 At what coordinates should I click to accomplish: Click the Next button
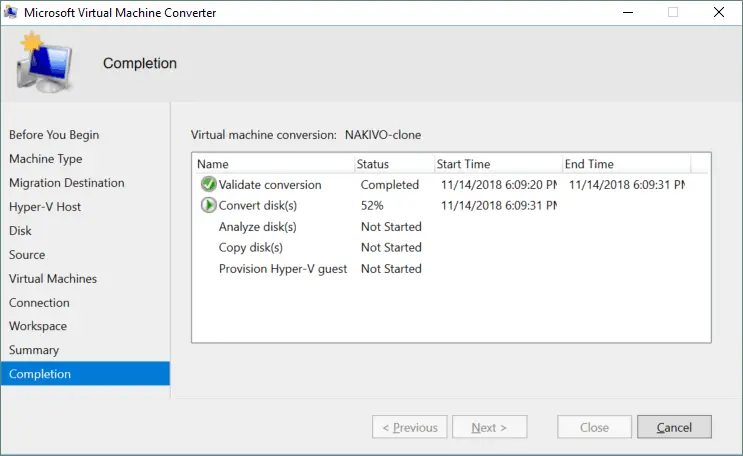(489, 427)
